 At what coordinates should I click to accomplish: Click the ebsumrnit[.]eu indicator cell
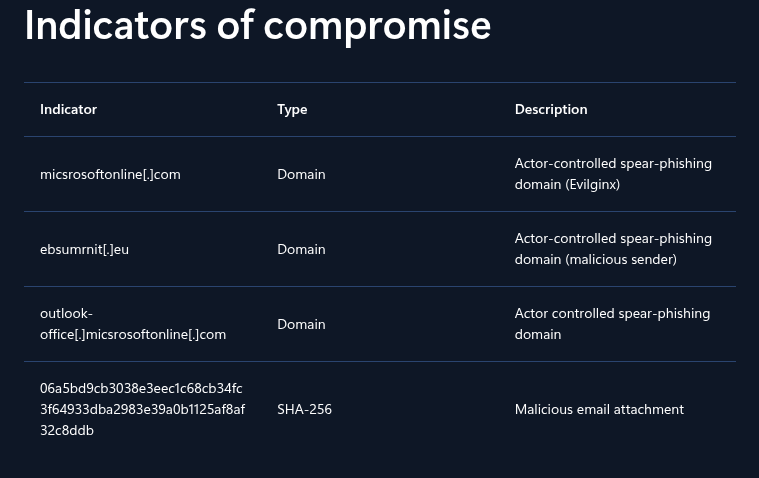(84, 249)
